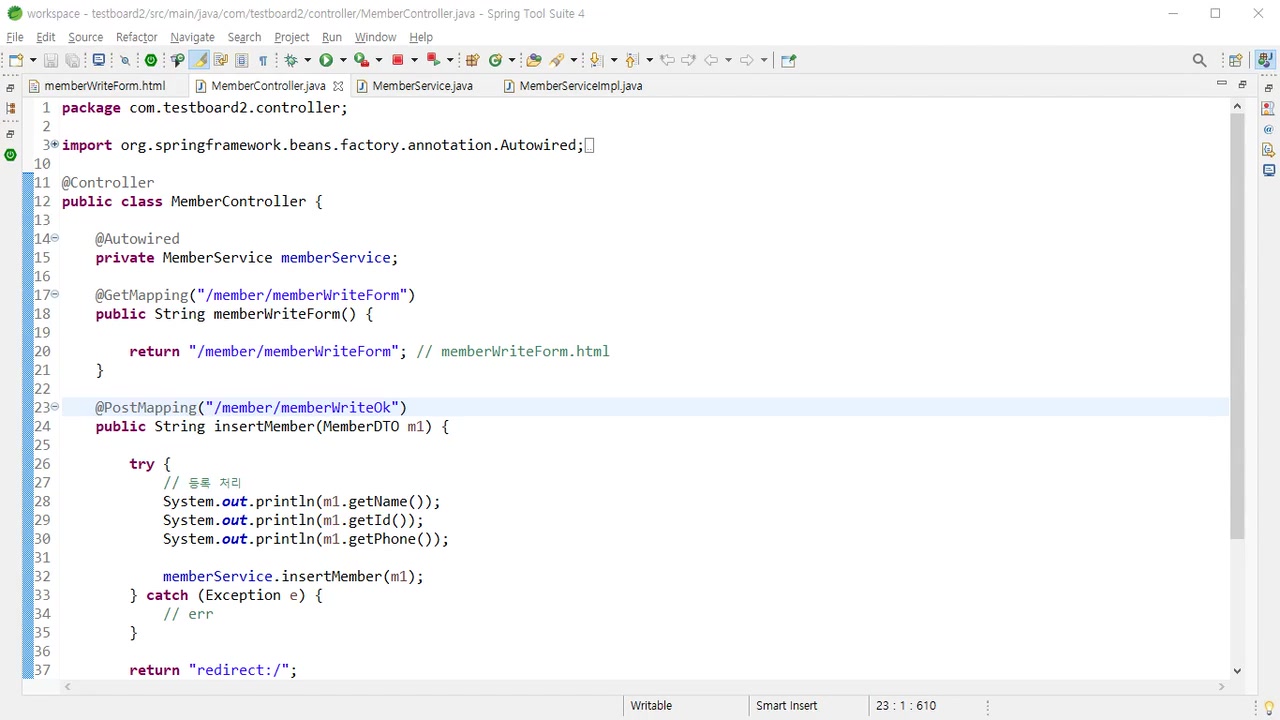
Task: Click the Open Perspective icon
Action: (x=1235, y=60)
